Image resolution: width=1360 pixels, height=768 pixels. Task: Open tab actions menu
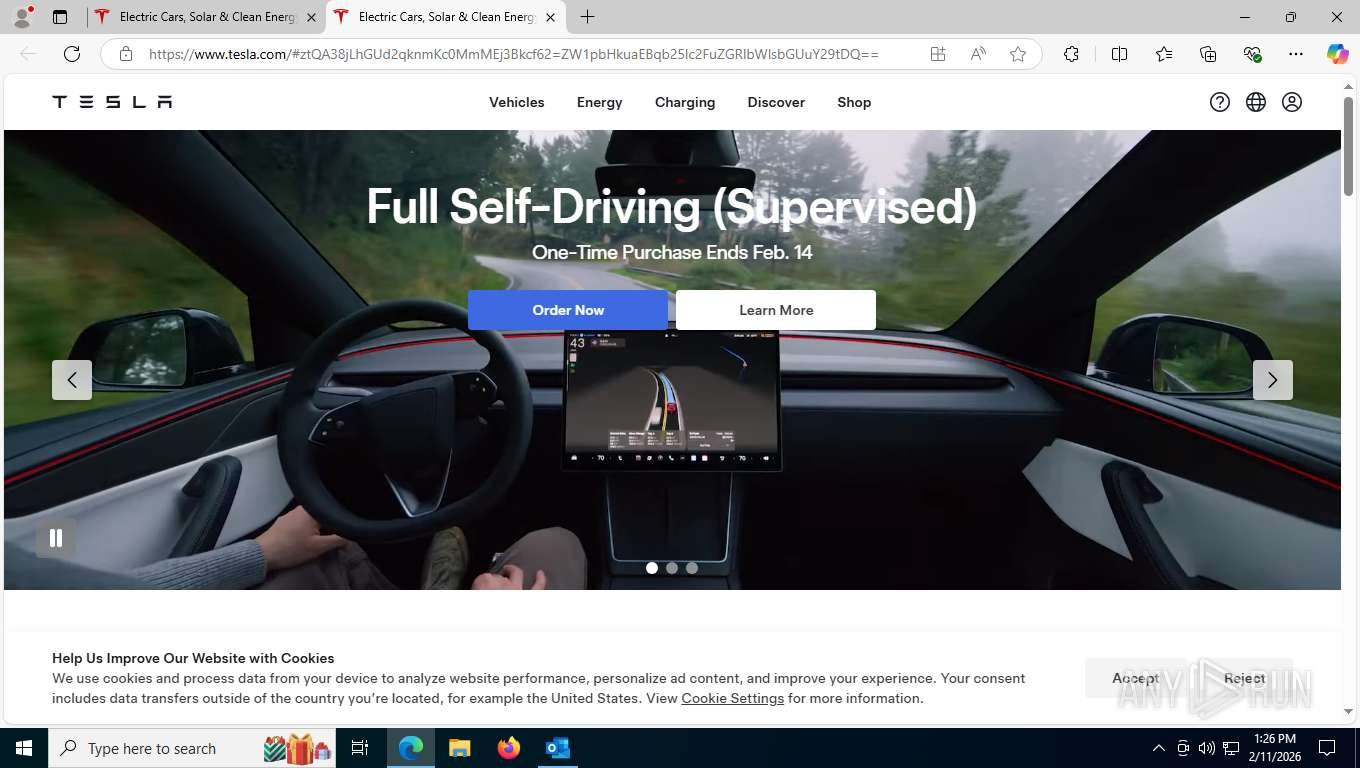pos(60,17)
